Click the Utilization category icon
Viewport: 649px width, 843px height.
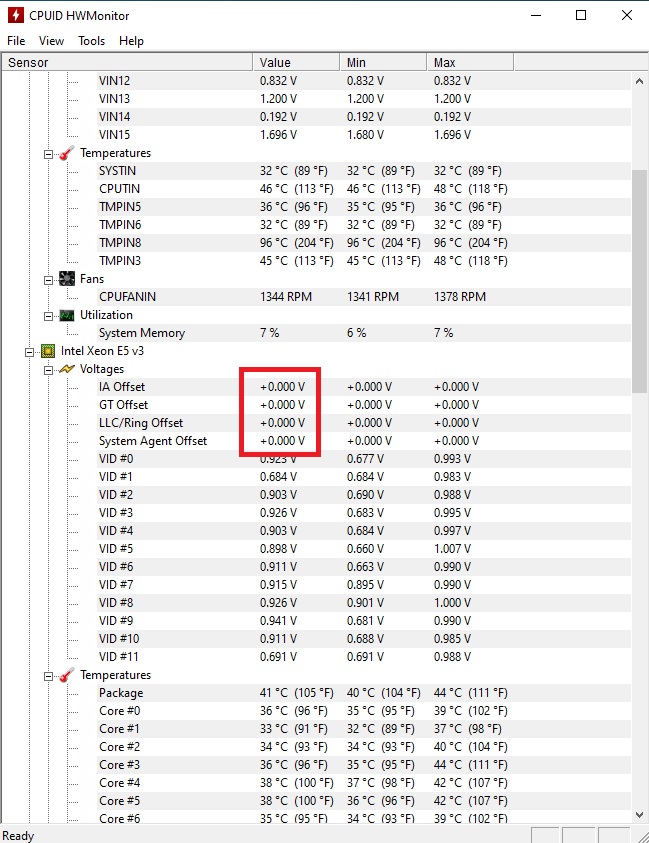tap(67, 315)
